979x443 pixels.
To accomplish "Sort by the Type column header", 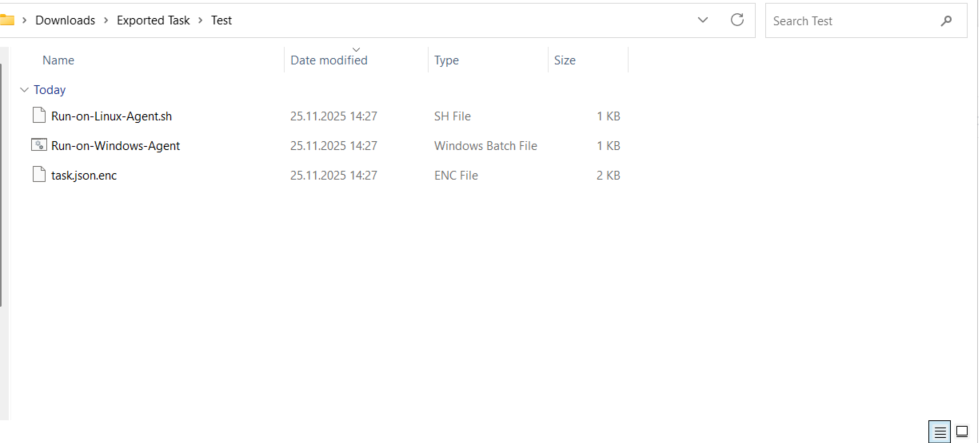I will pyautogui.click(x=446, y=60).
